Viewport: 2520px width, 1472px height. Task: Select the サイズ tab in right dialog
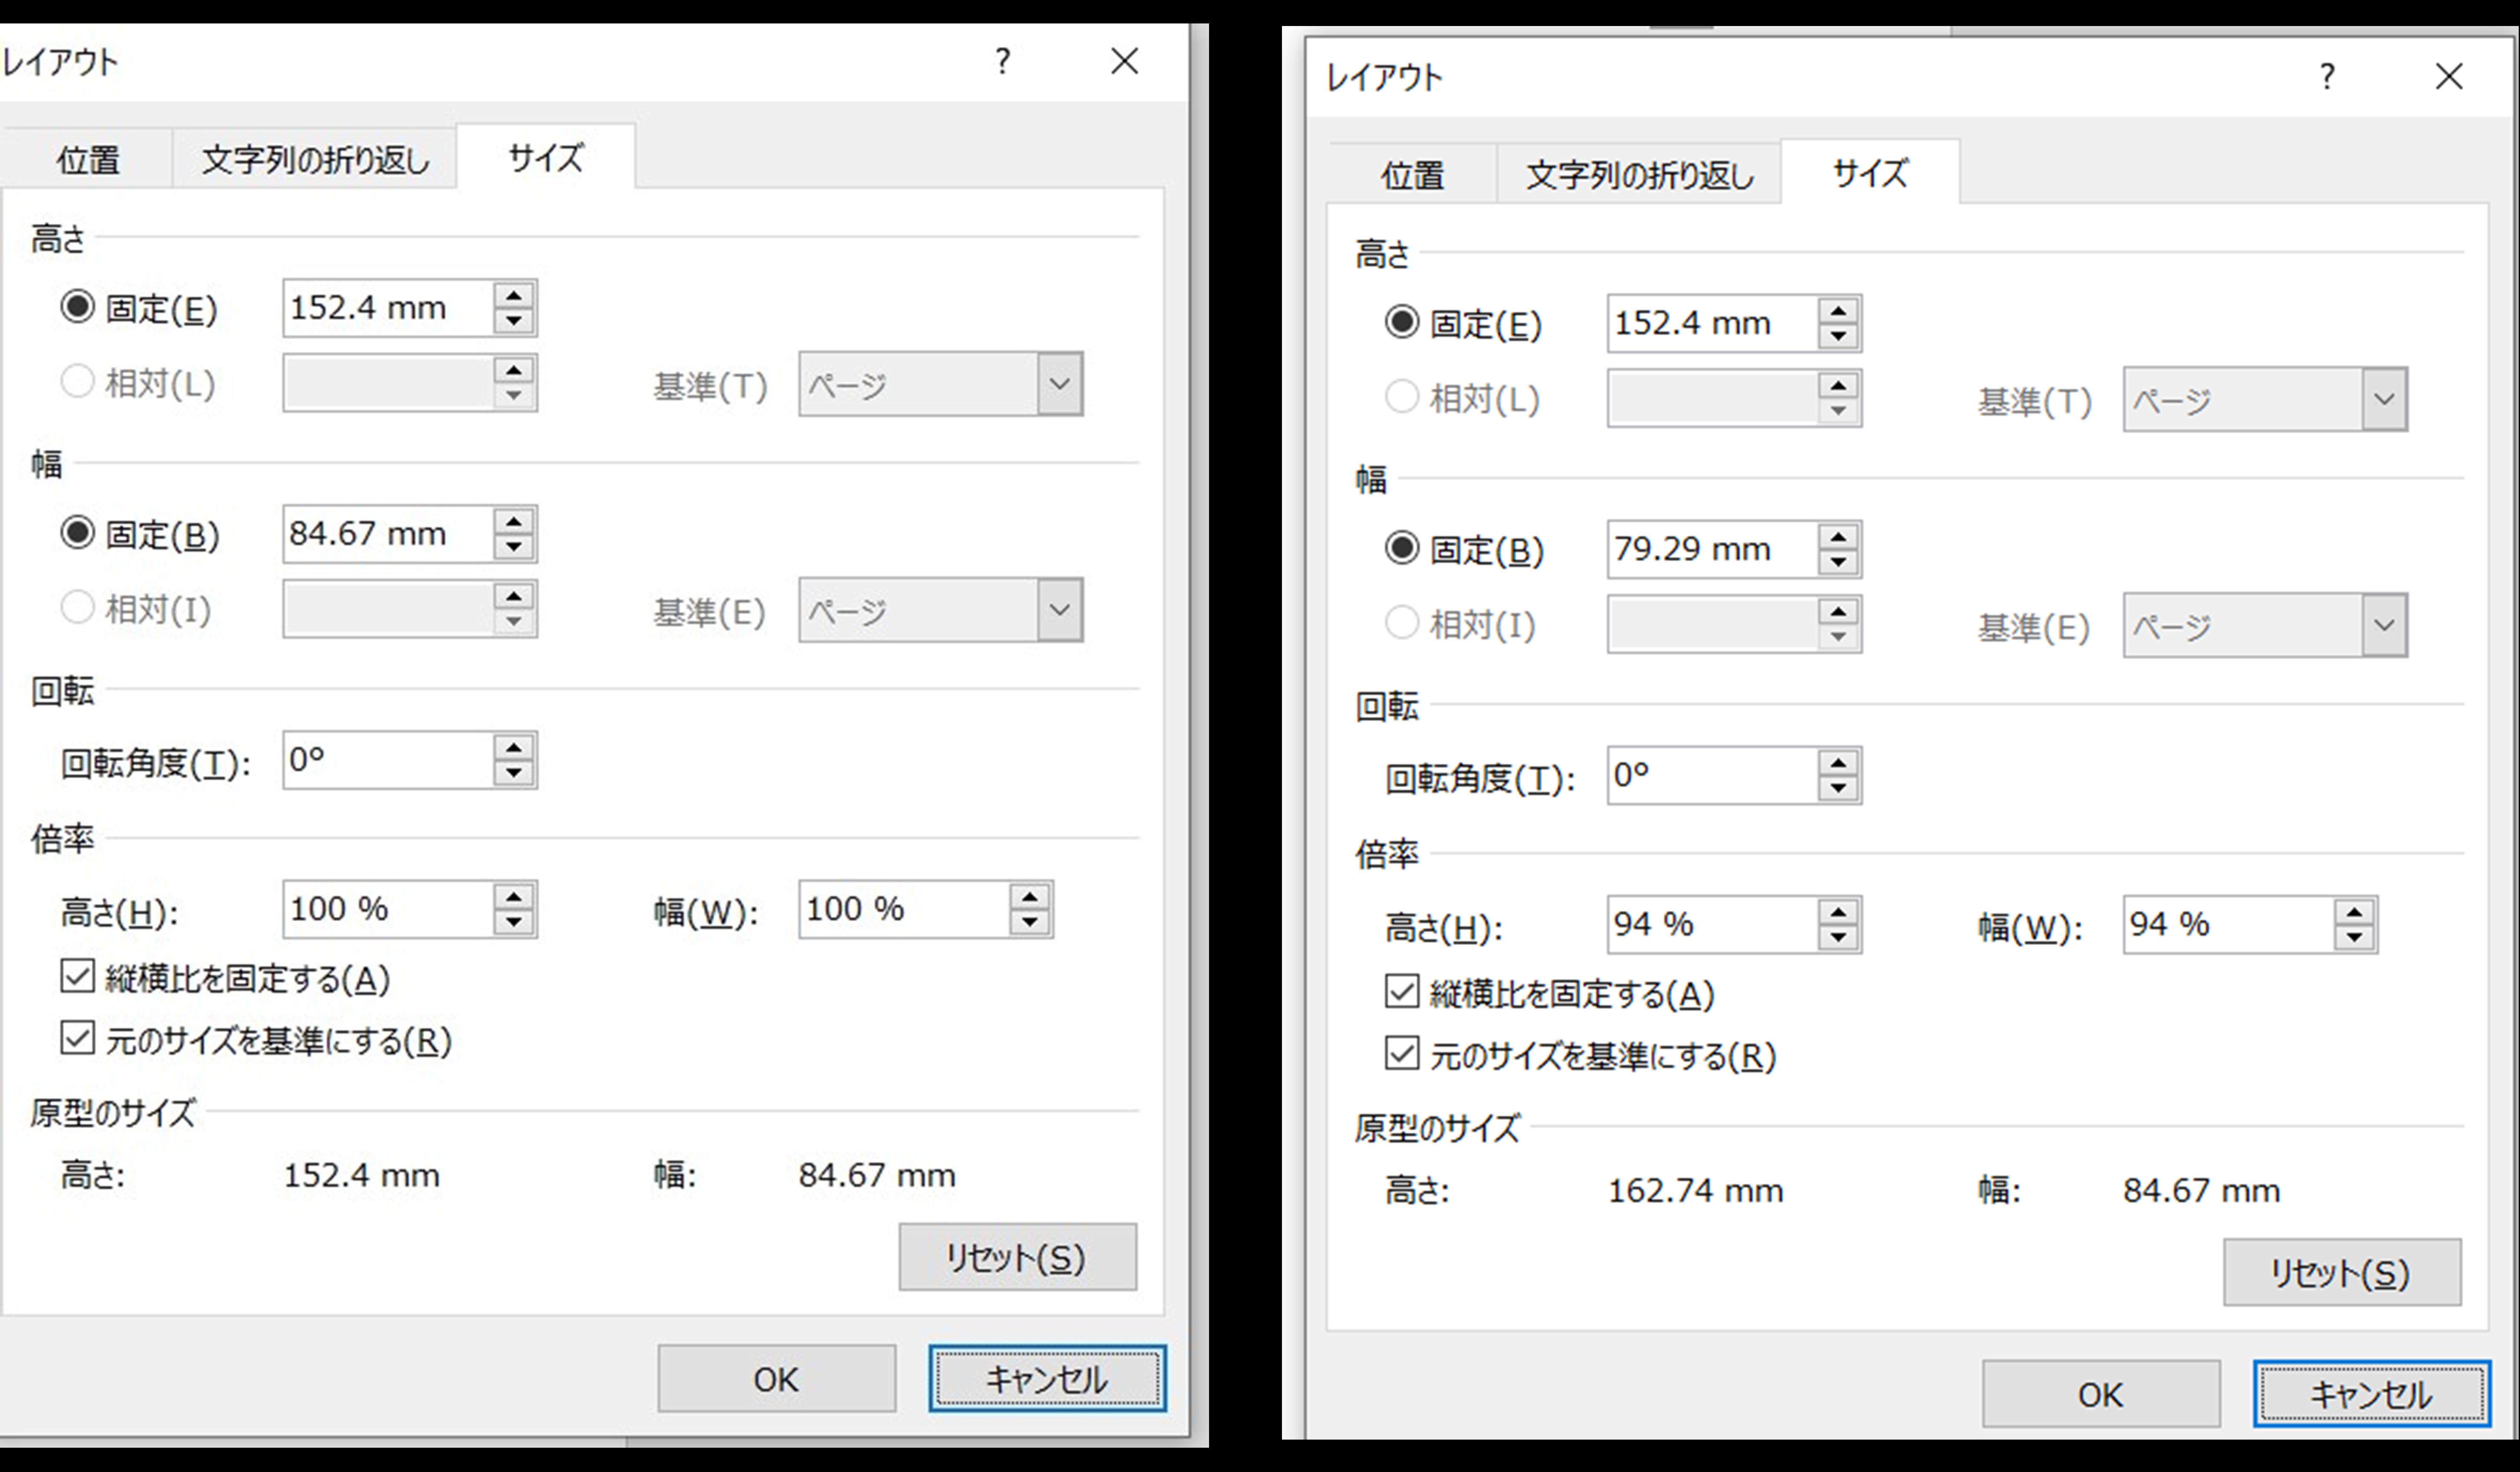[1870, 173]
